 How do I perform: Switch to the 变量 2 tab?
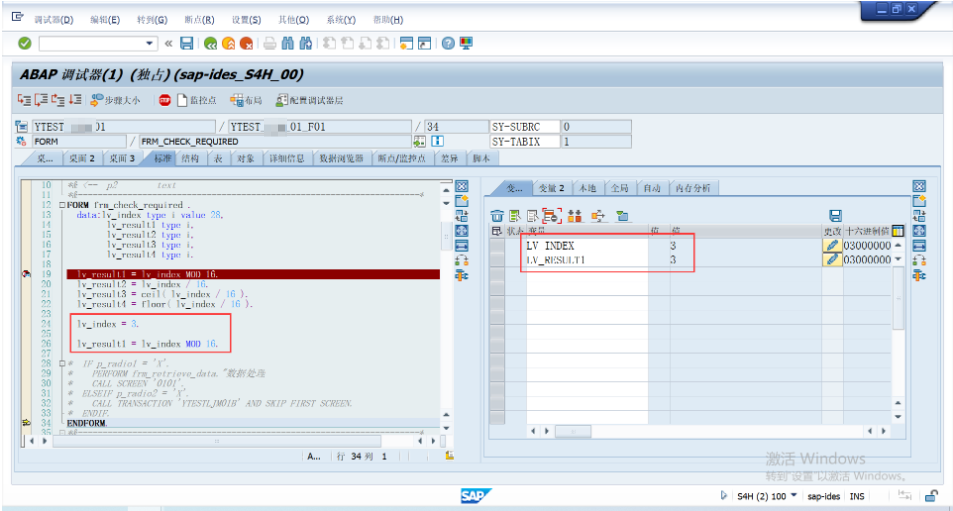coord(551,188)
